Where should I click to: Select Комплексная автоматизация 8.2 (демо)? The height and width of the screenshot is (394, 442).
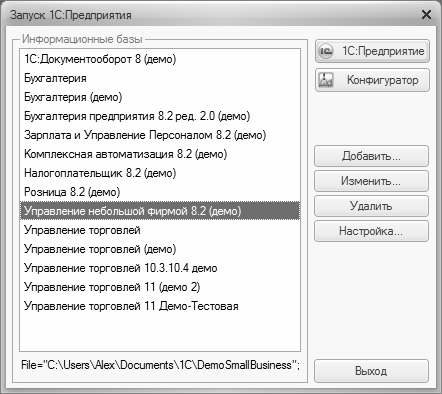coord(160,154)
